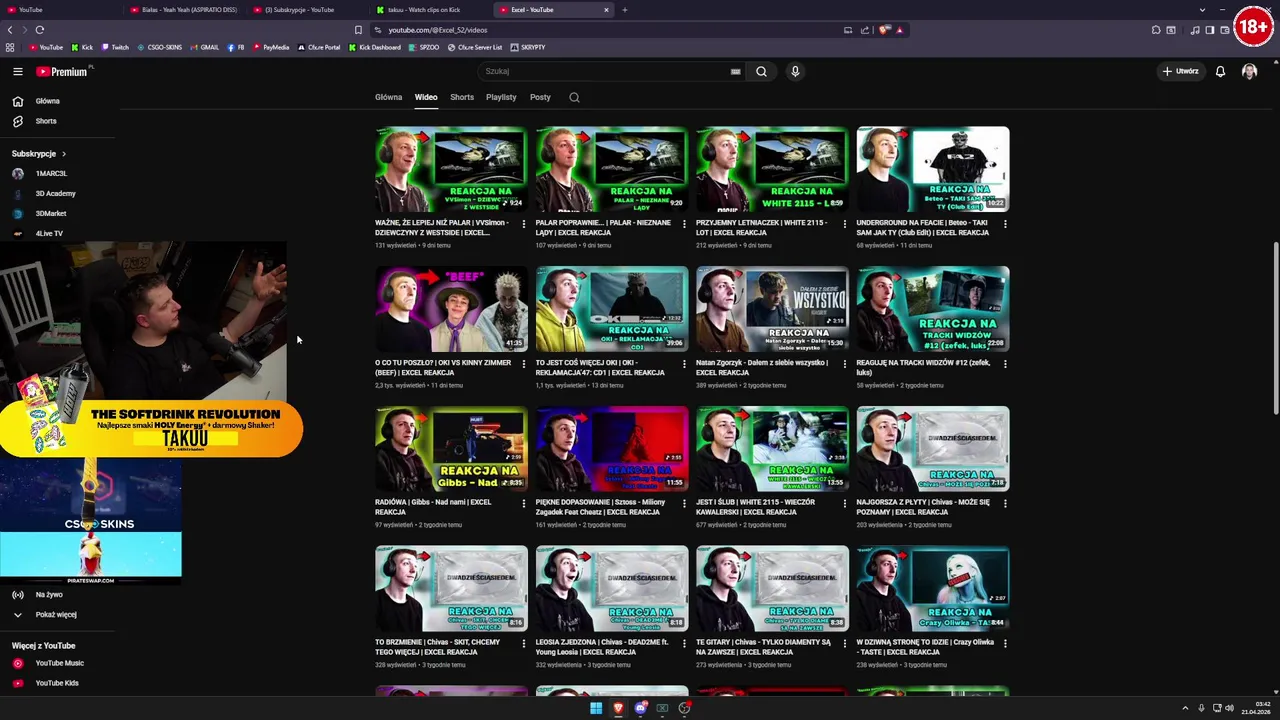This screenshot has width=1280, height=720.
Task: Open the on-screen keyboard icon in search box
Action: coord(735,71)
